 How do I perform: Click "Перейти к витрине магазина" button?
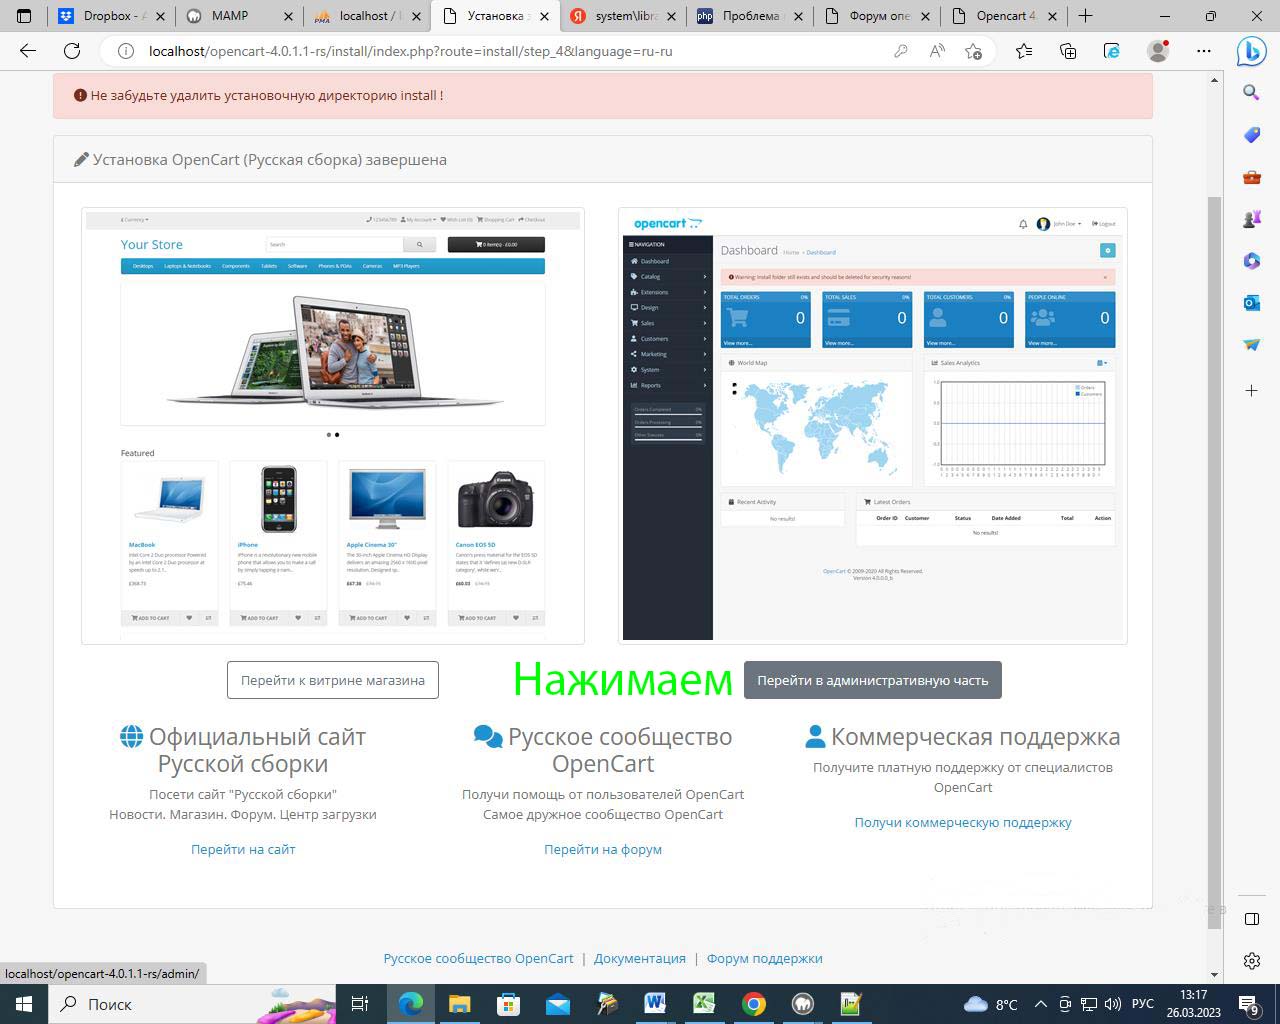point(332,680)
